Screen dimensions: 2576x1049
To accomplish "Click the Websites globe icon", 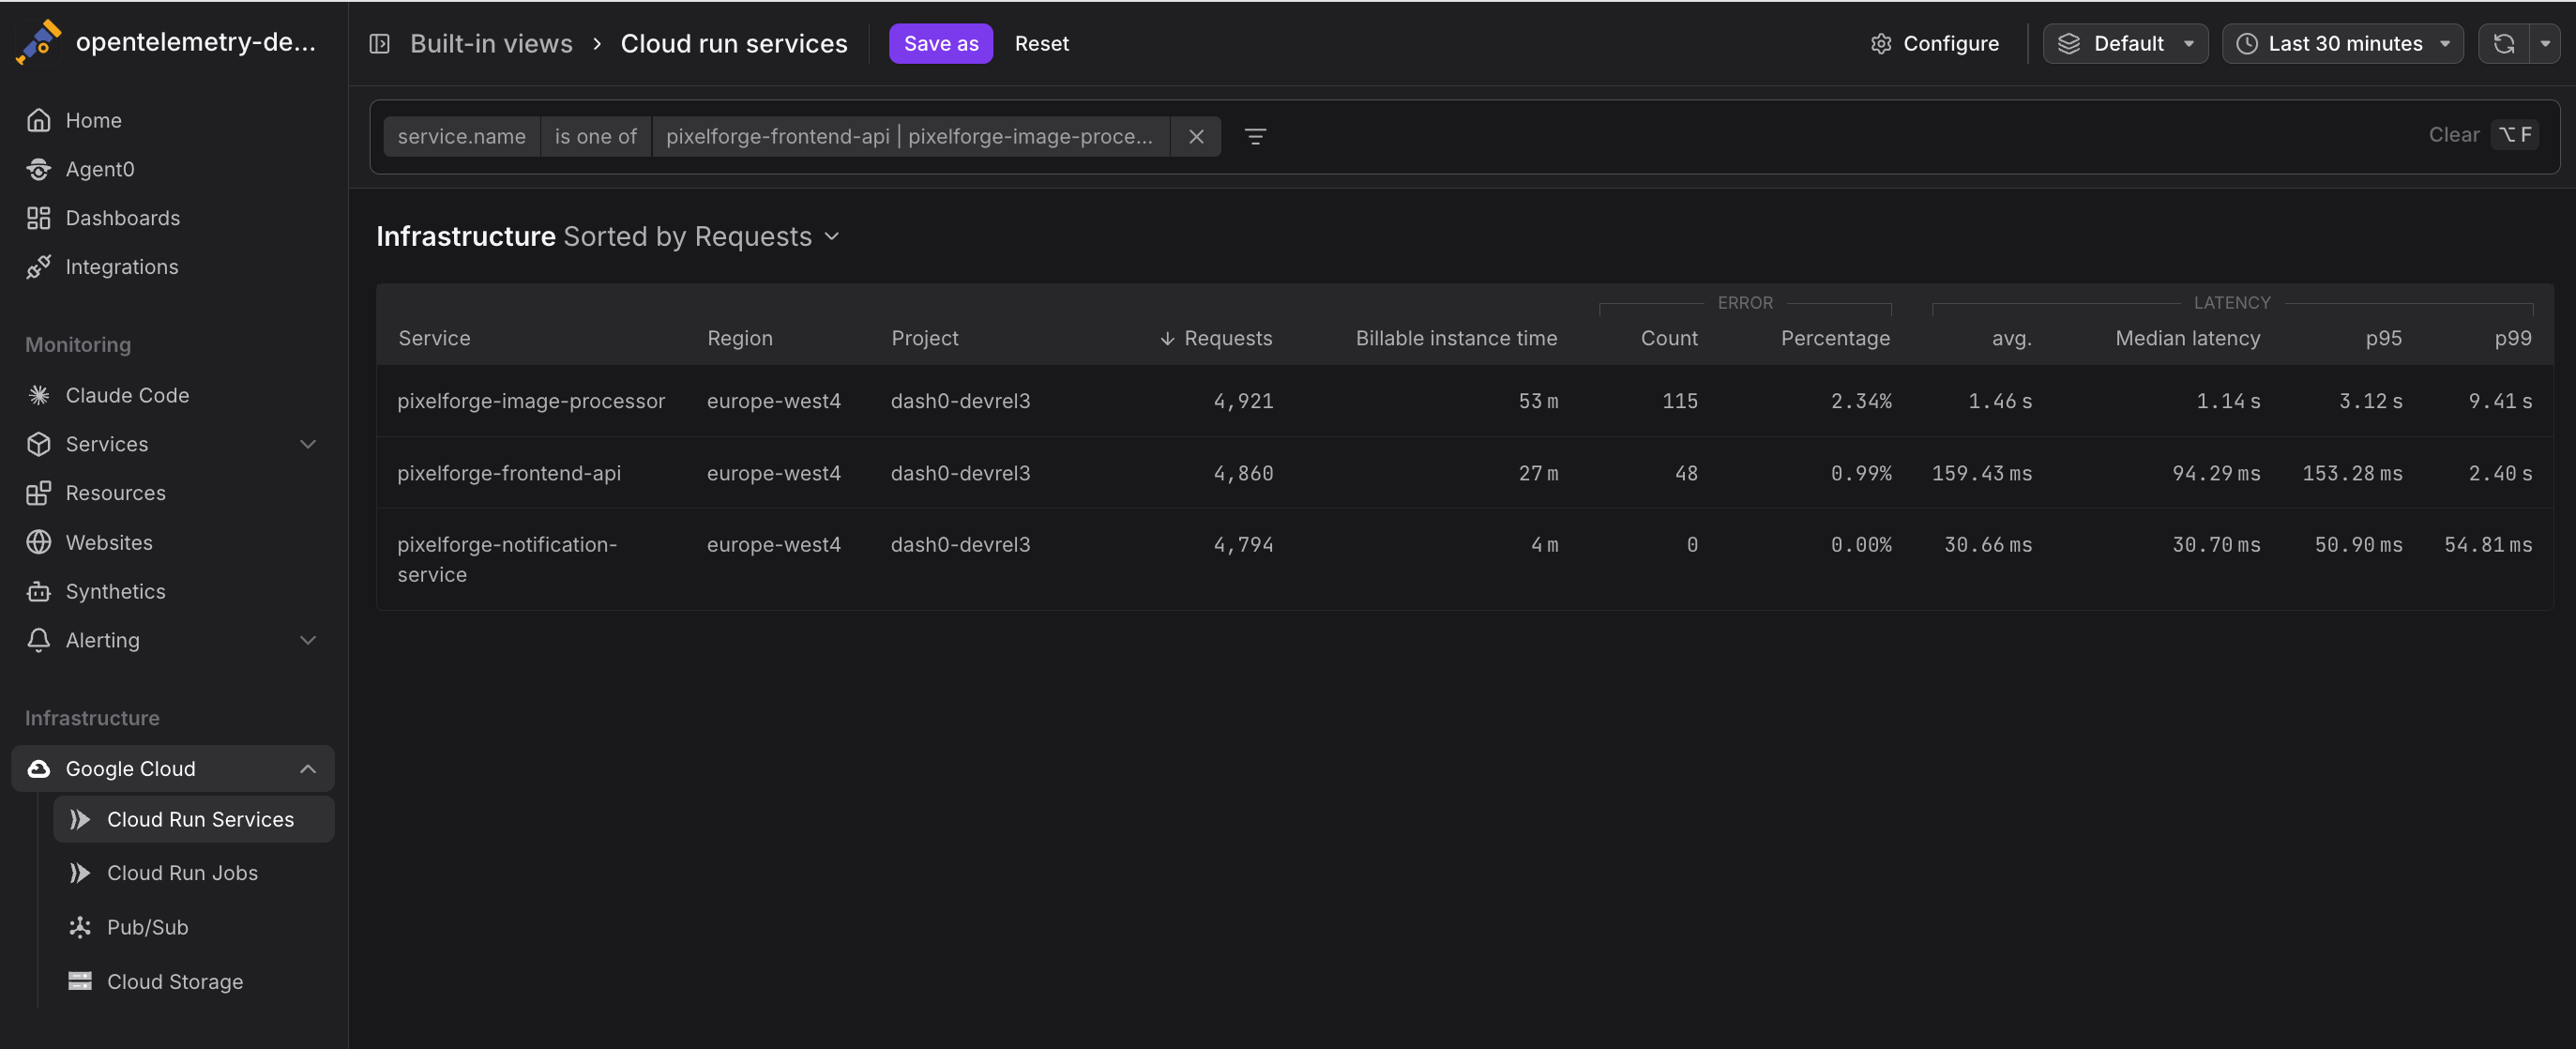I will (39, 542).
